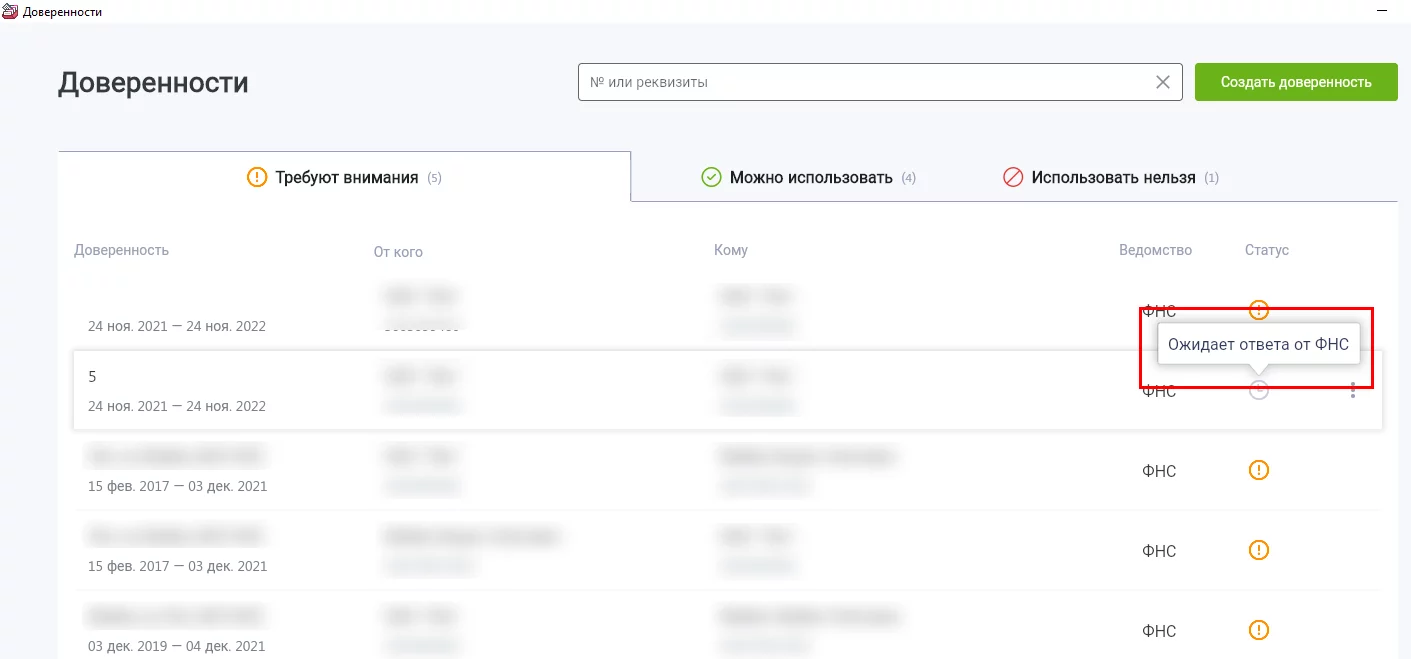Click the warning icon for the 03 дек. 2019 row
The height and width of the screenshot is (659, 1411).
coord(1259,630)
